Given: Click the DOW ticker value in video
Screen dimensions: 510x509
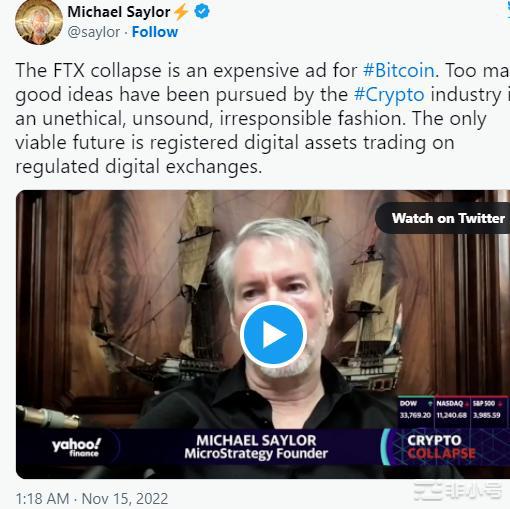Looking at the screenshot, I should 415,415.
